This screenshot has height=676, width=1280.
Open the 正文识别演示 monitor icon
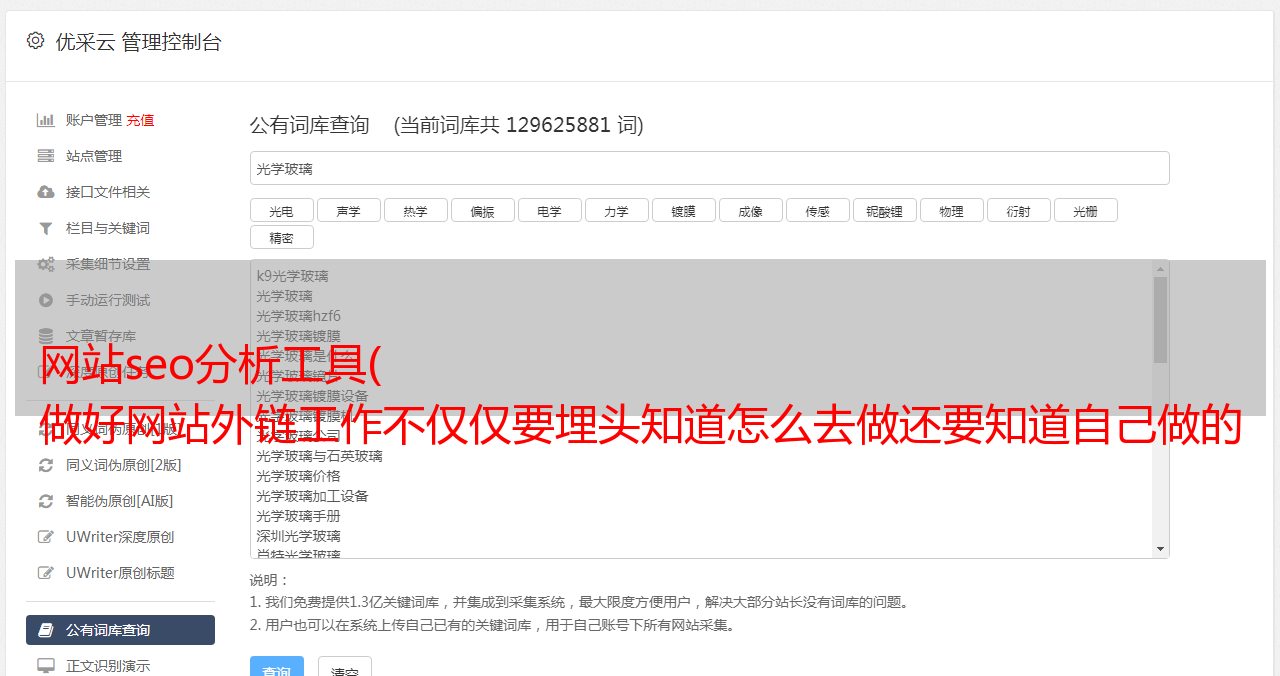tap(46, 666)
